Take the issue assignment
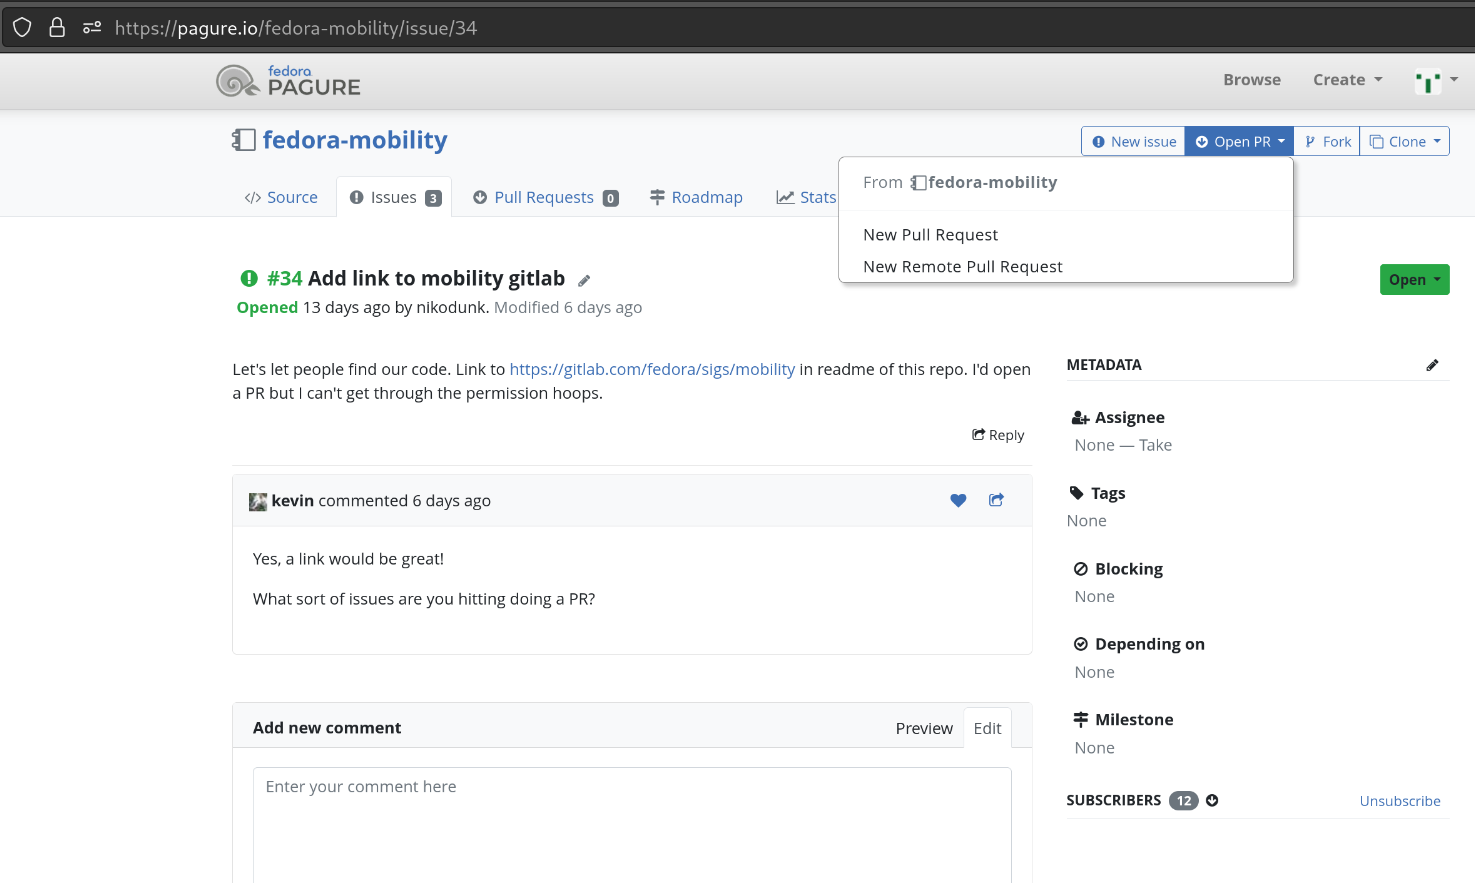Screen dimensions: 1475x883 1155,445
